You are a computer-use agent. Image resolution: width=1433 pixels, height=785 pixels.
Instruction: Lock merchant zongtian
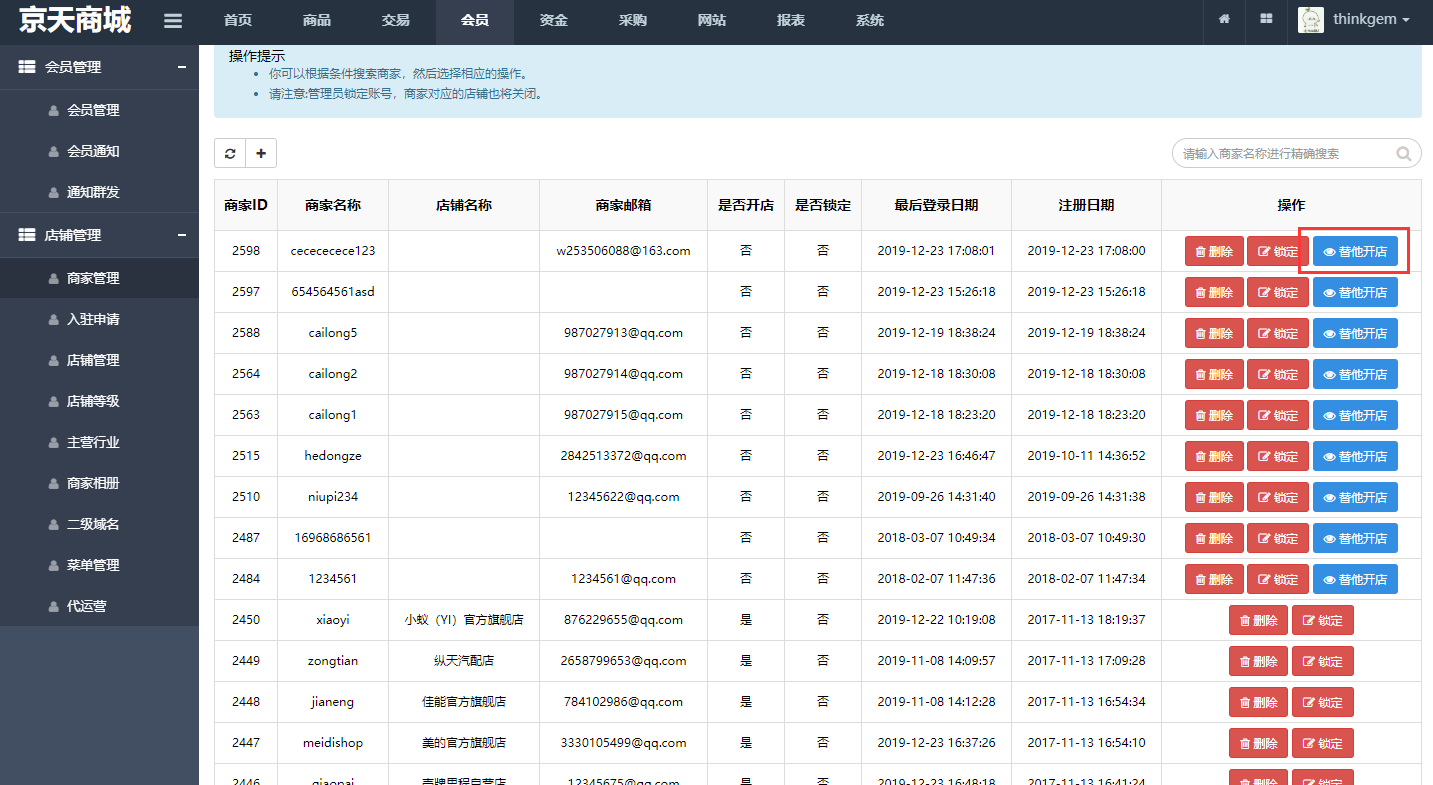click(x=1323, y=661)
